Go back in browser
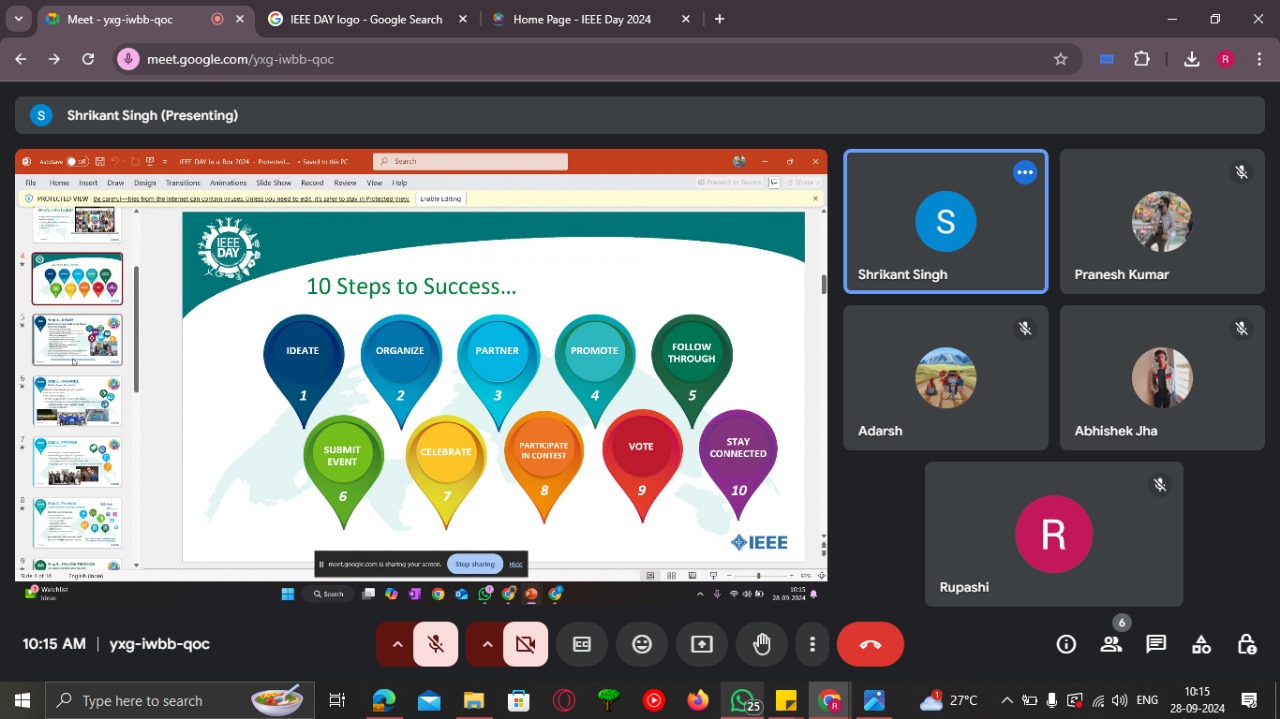Image resolution: width=1280 pixels, height=719 pixels. pyautogui.click(x=21, y=59)
